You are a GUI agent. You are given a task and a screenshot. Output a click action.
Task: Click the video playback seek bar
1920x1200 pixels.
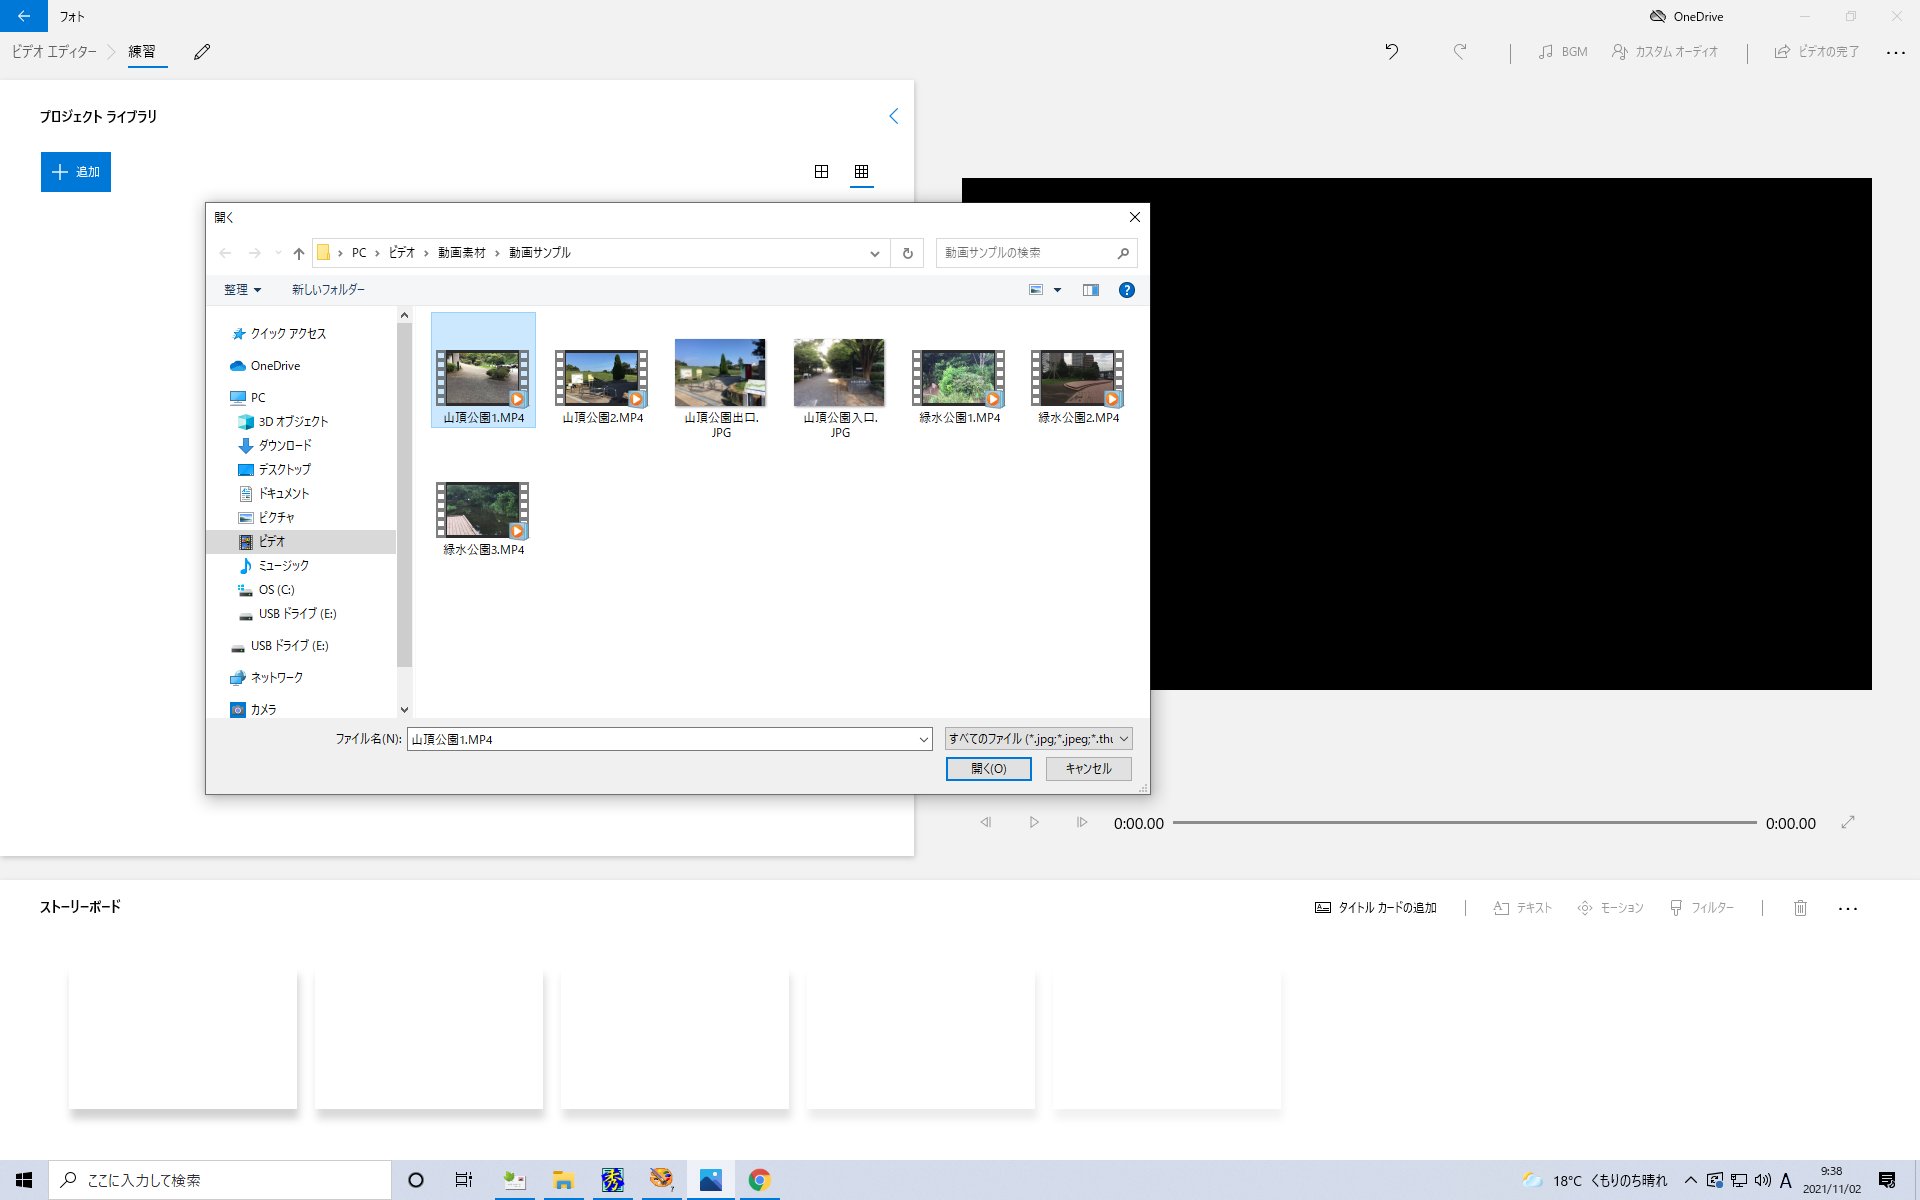point(1464,823)
